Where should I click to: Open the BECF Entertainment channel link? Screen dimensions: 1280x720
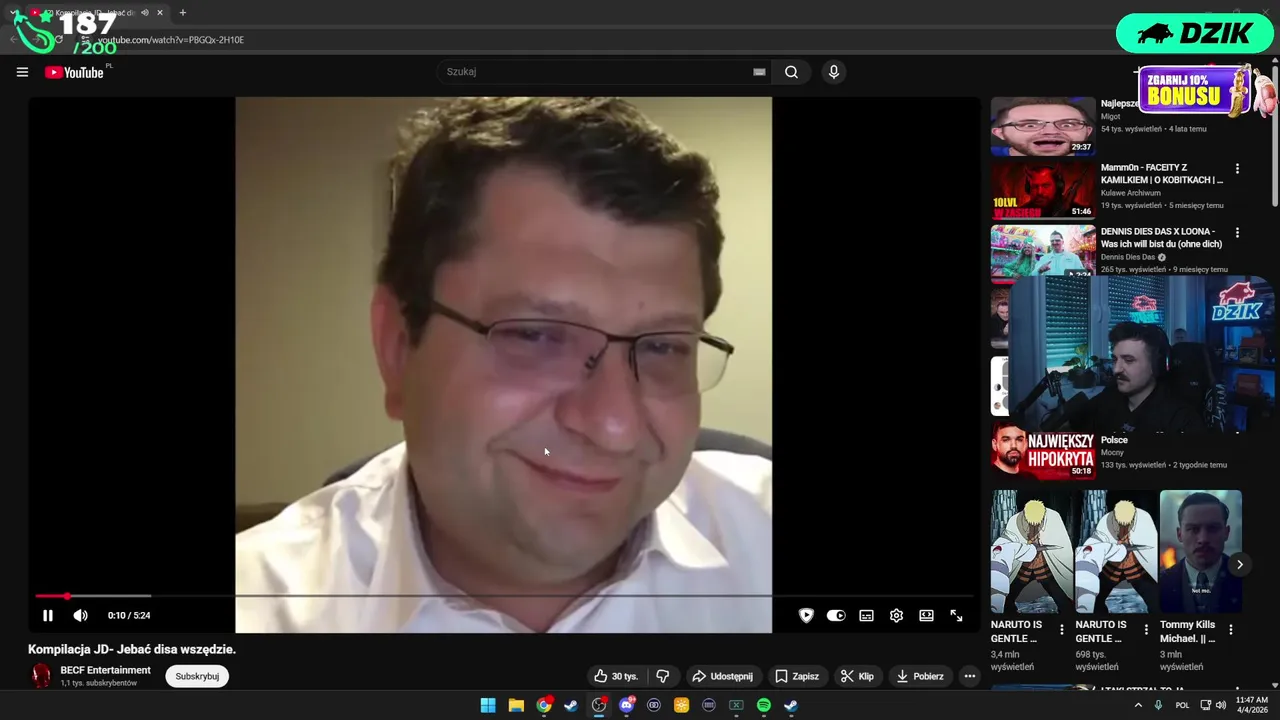[x=105, y=670]
